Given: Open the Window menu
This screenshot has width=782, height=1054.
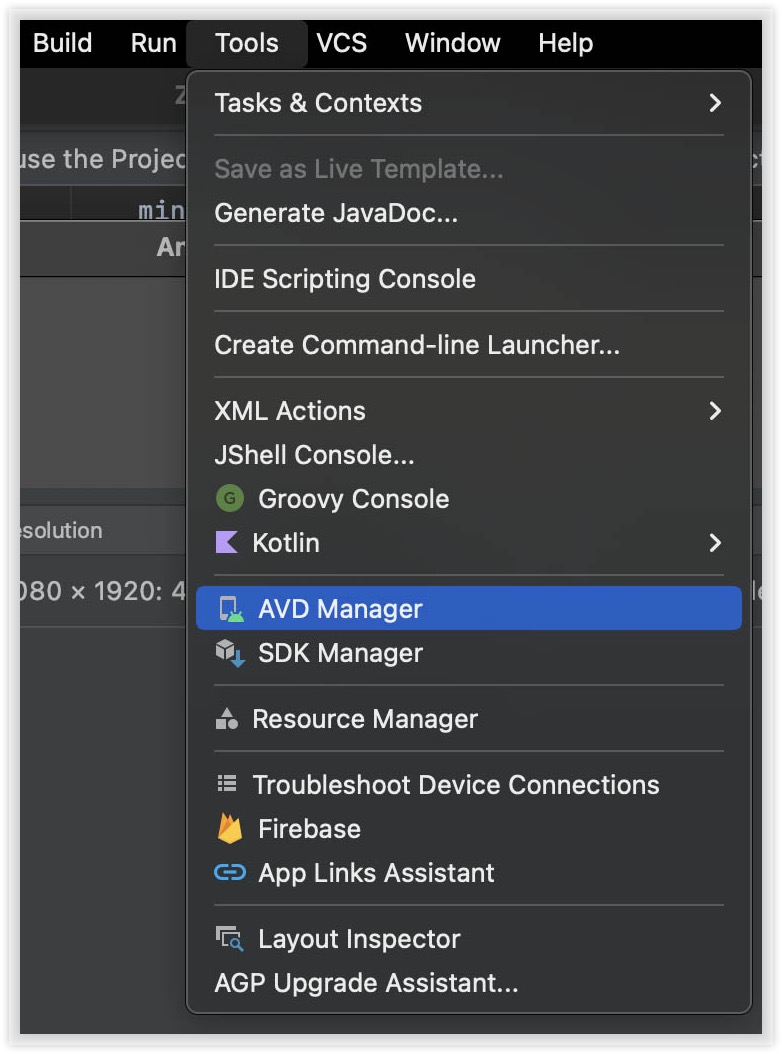Looking at the screenshot, I should [452, 43].
